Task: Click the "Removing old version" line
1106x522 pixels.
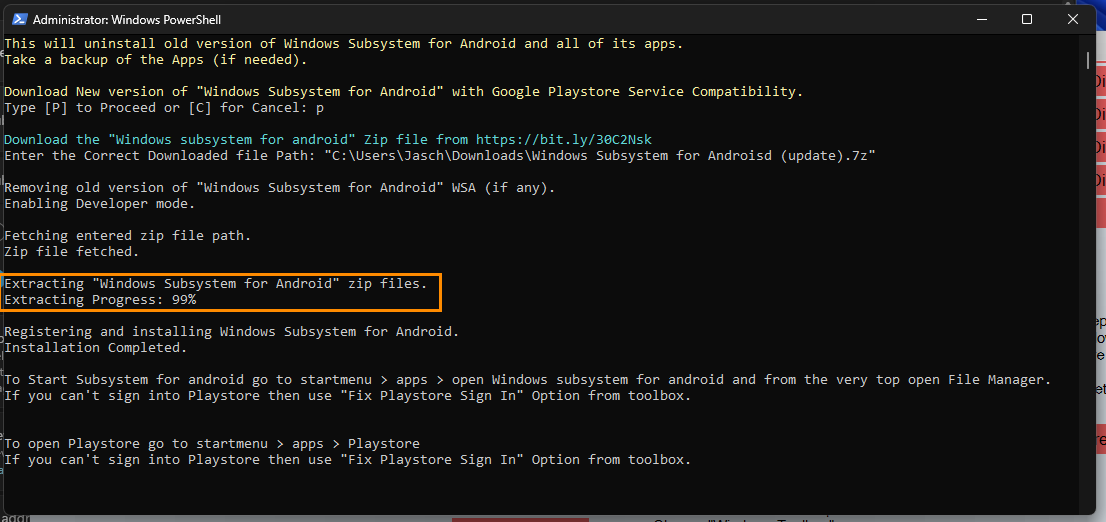Action: pyautogui.click(x=280, y=188)
